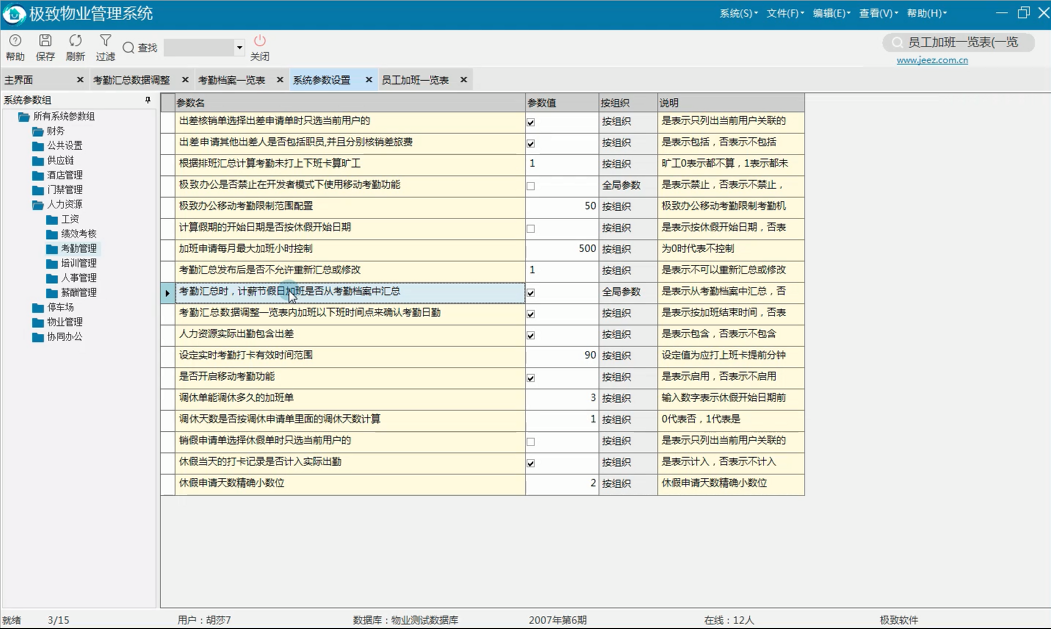Image resolution: width=1051 pixels, height=629 pixels.
Task: Toggle checkbox for 计算假期的开始日期是否按休假开始日期
Action: (x=531, y=229)
